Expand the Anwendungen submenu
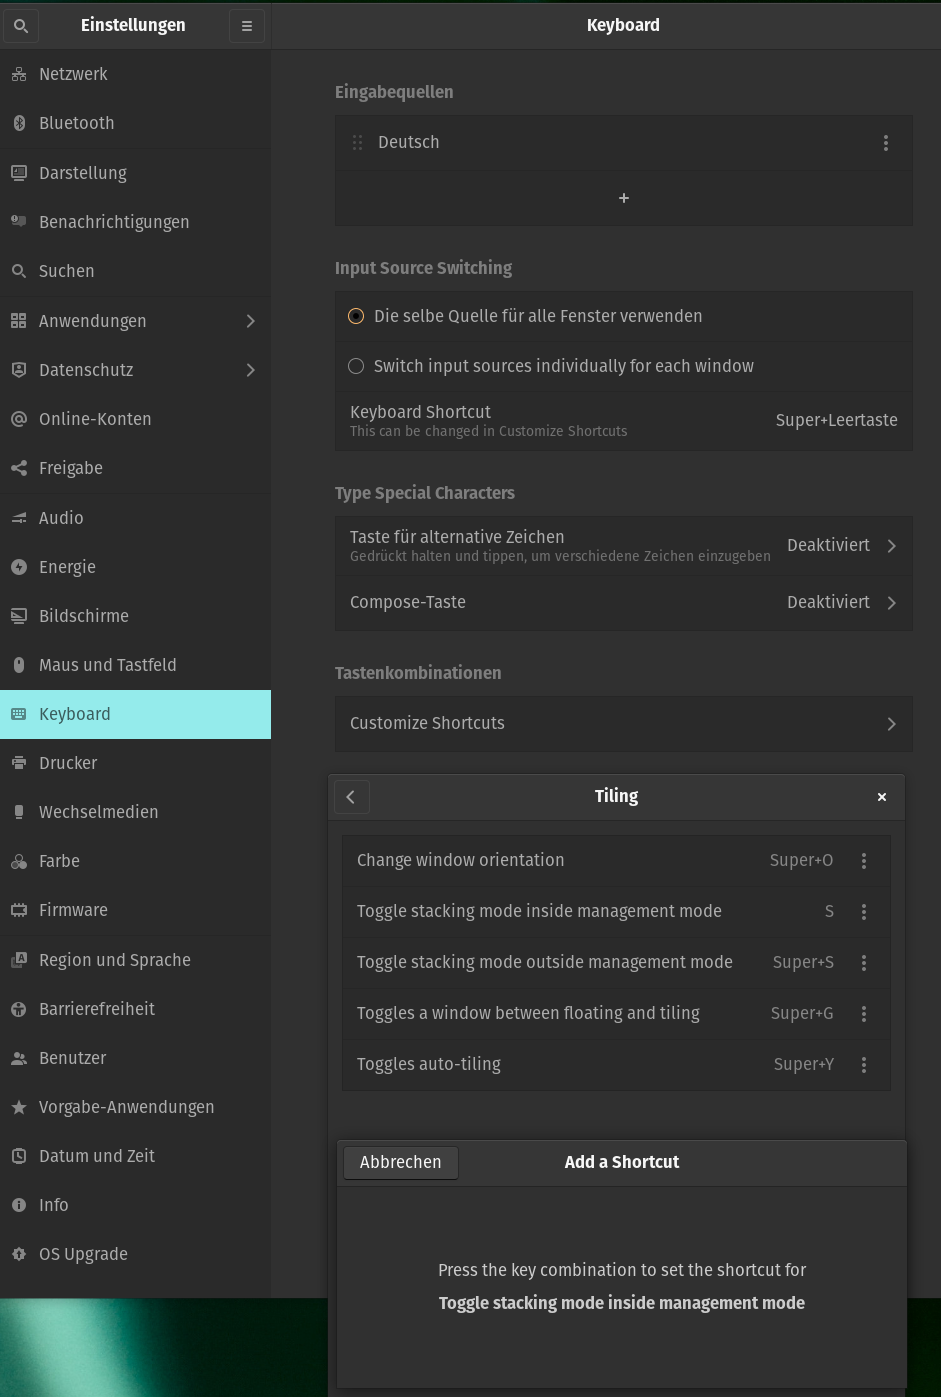 (250, 321)
